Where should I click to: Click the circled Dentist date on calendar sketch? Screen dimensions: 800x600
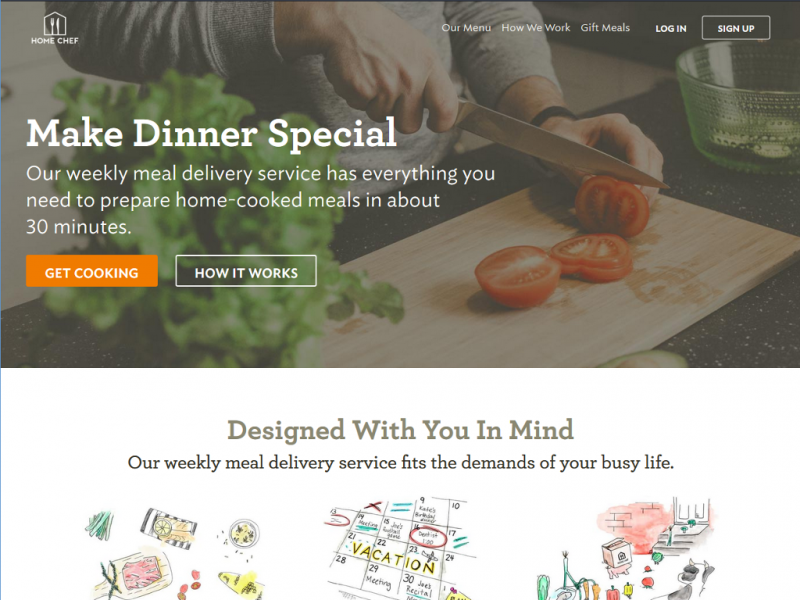[428, 537]
